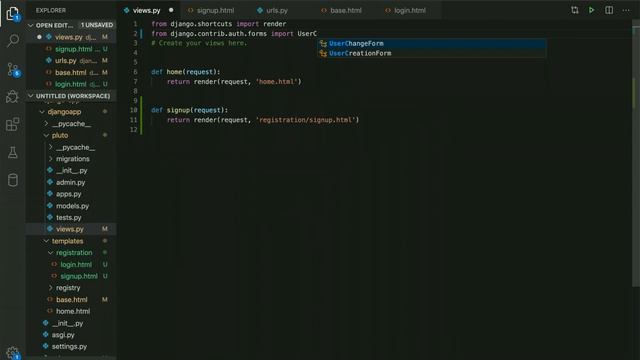Collapse the templates folder
The height and width of the screenshot is (360, 640).
46,241
